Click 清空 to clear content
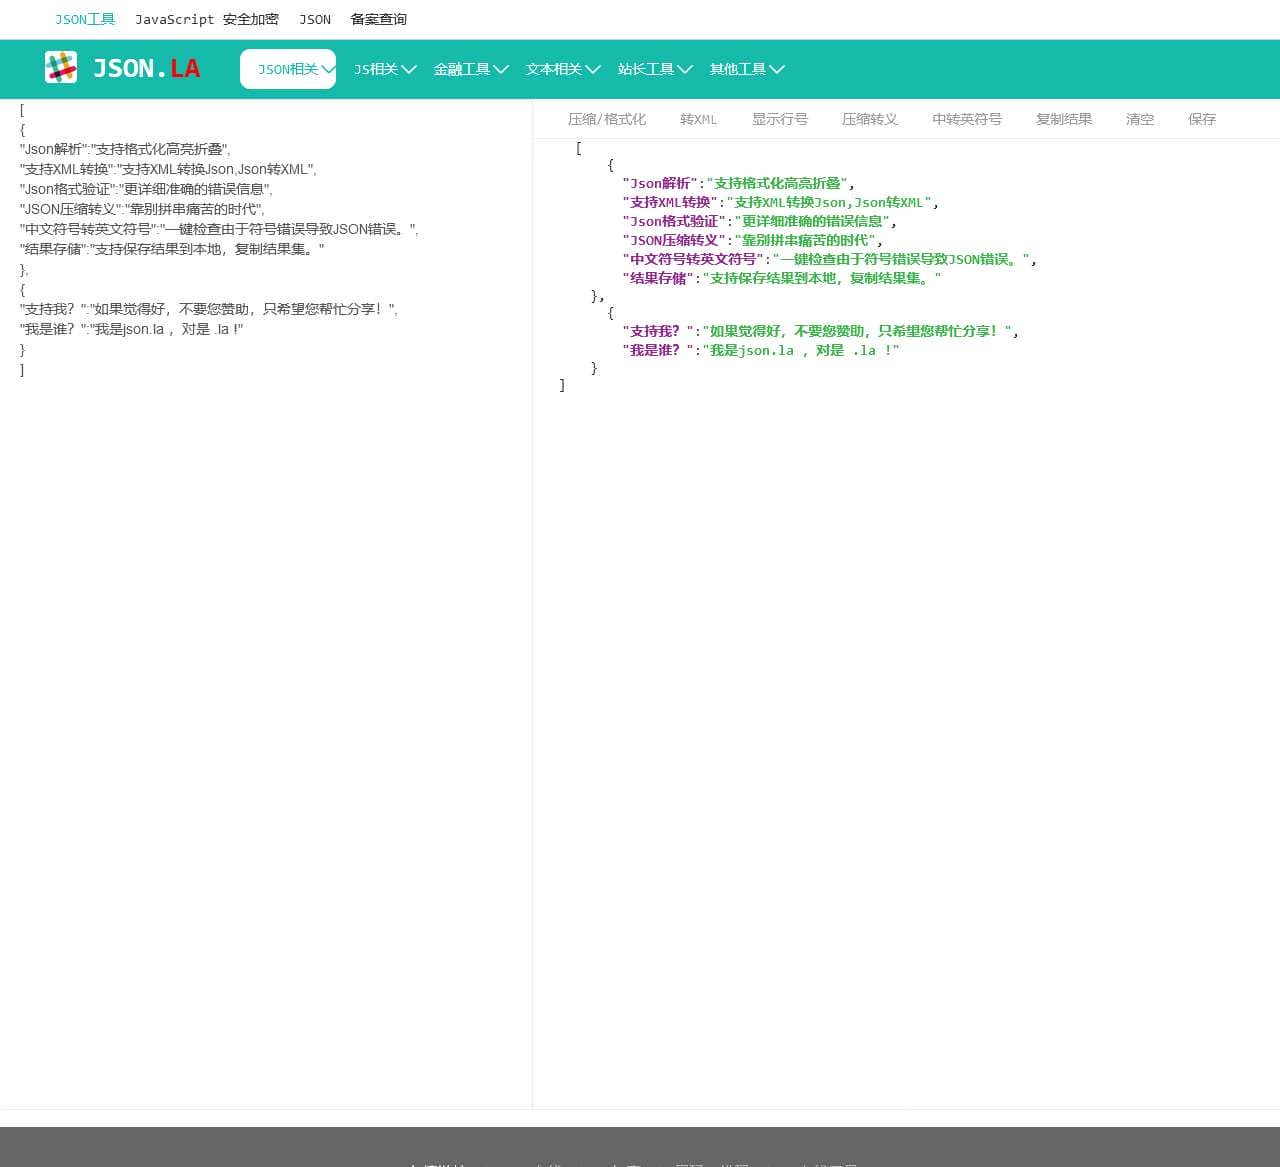Screen dimensions: 1280x1167 pyautogui.click(x=1140, y=119)
